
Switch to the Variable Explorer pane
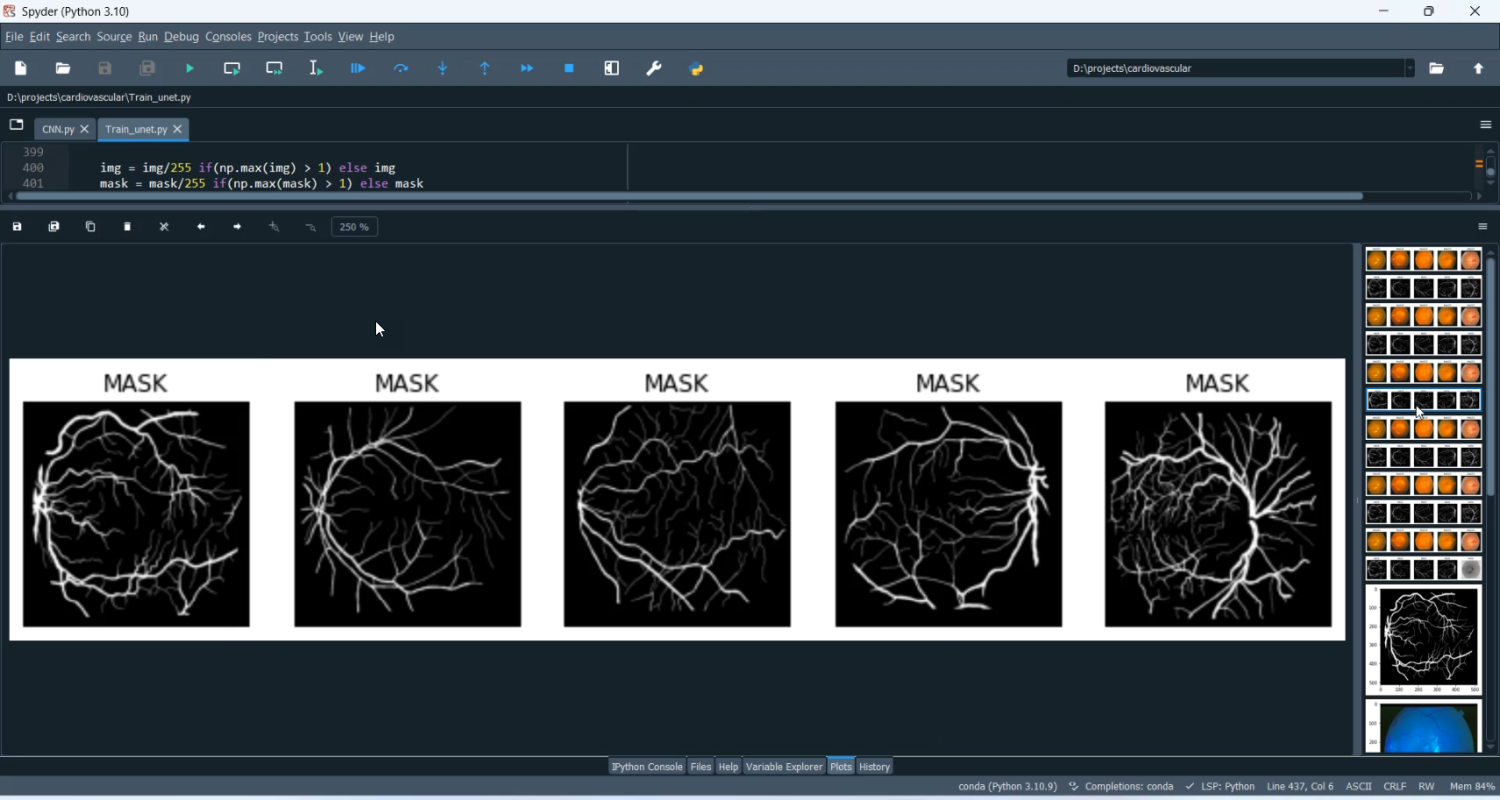784,768
